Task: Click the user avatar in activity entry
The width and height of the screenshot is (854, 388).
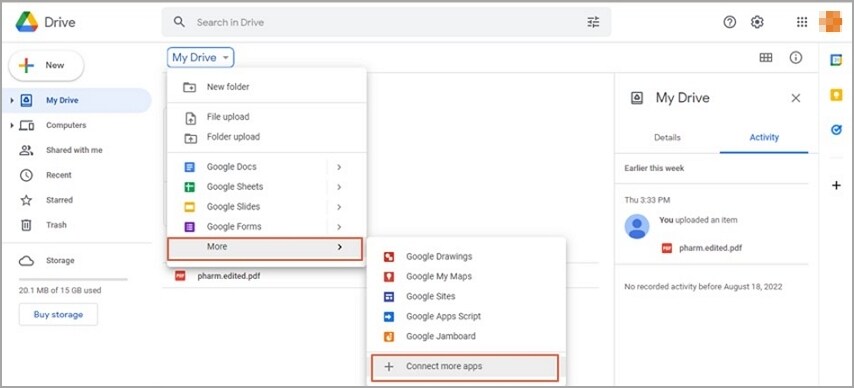Action: (637, 226)
